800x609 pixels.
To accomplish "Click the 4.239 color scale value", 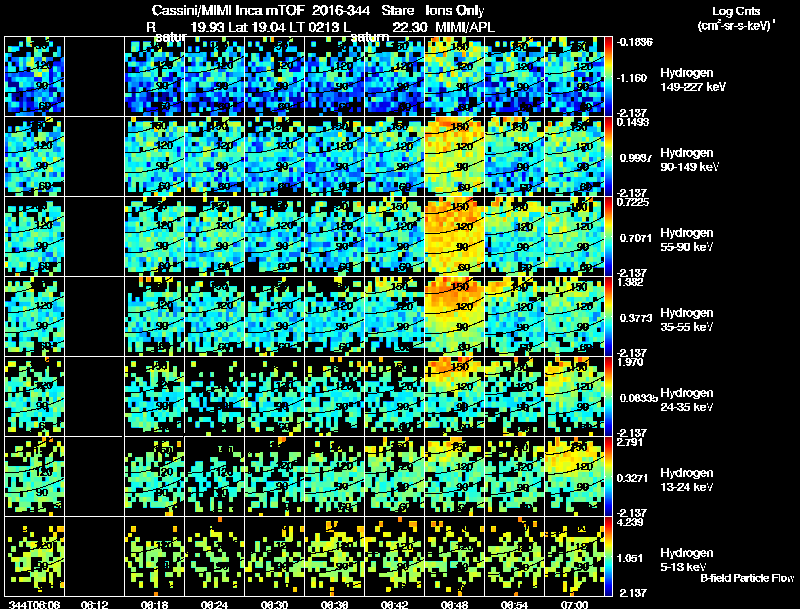I will pos(630,522).
